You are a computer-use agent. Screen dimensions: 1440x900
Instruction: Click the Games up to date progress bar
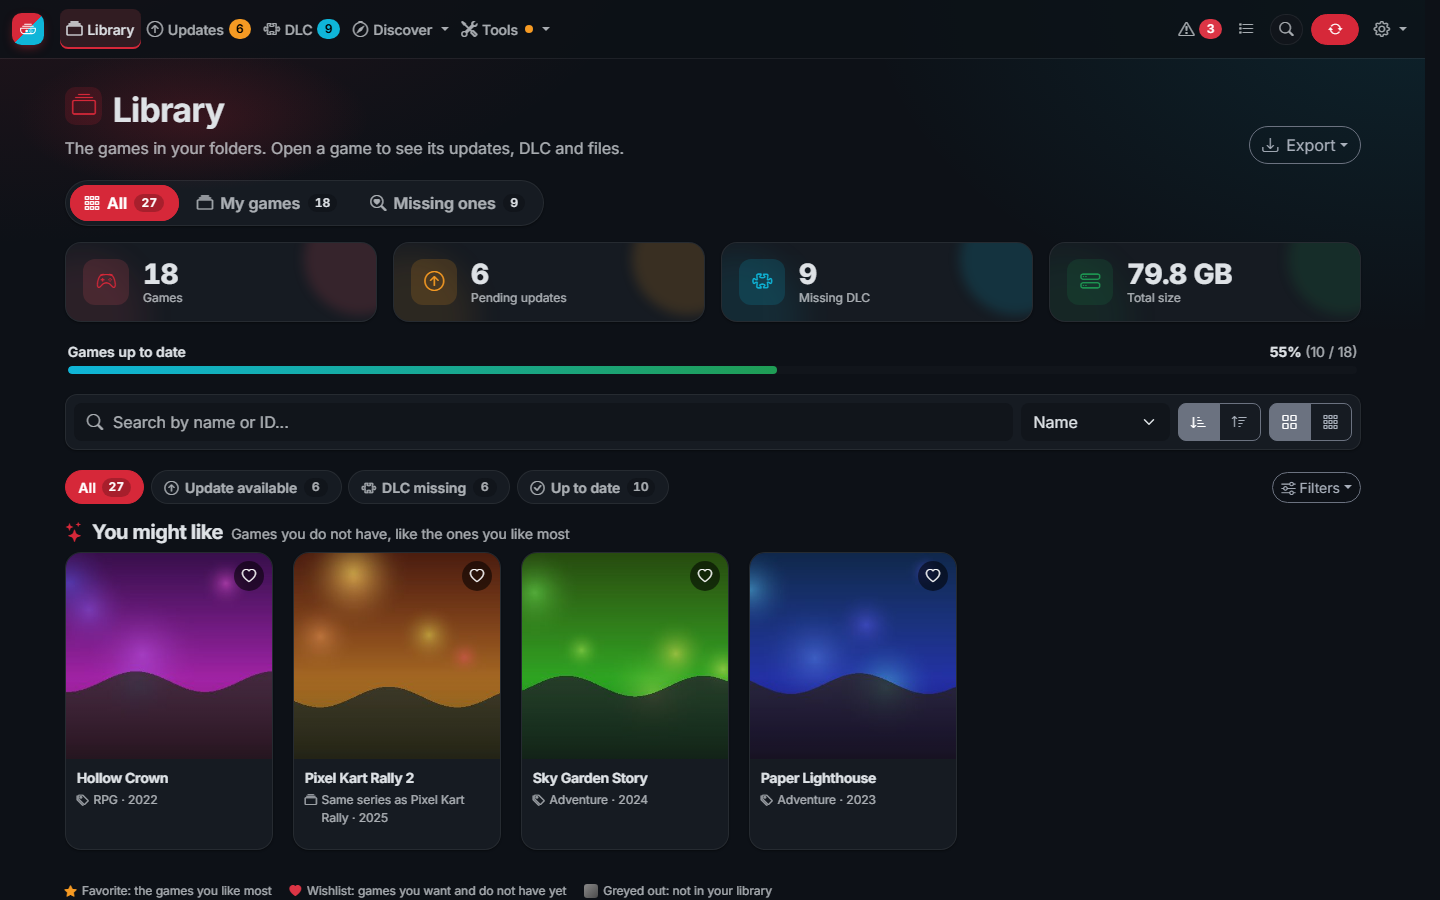(x=712, y=370)
